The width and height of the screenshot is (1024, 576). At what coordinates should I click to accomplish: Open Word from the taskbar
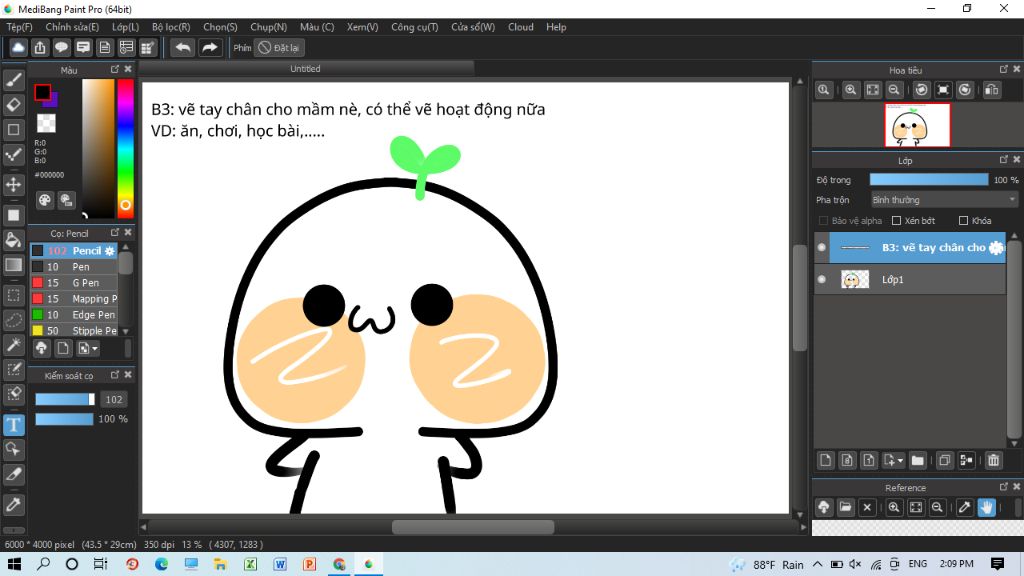[x=280, y=564]
